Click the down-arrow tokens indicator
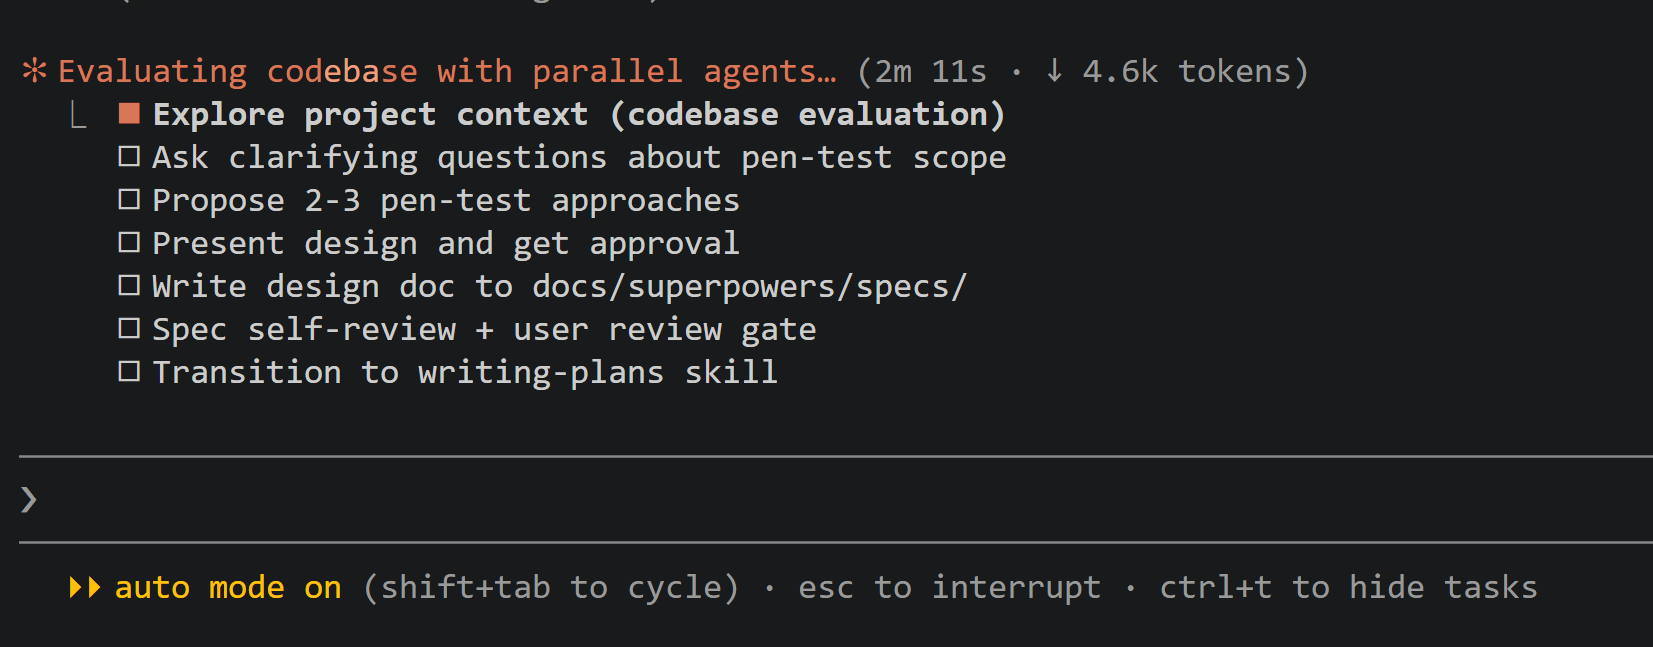This screenshot has height=647, width=1653. click(x=1054, y=71)
